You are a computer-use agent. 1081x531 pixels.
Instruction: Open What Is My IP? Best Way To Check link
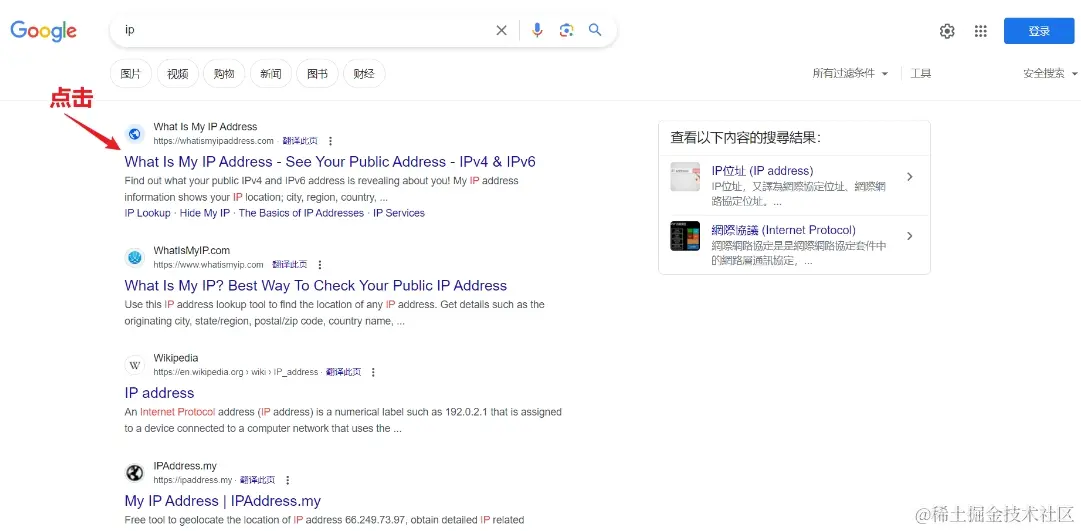tap(316, 285)
